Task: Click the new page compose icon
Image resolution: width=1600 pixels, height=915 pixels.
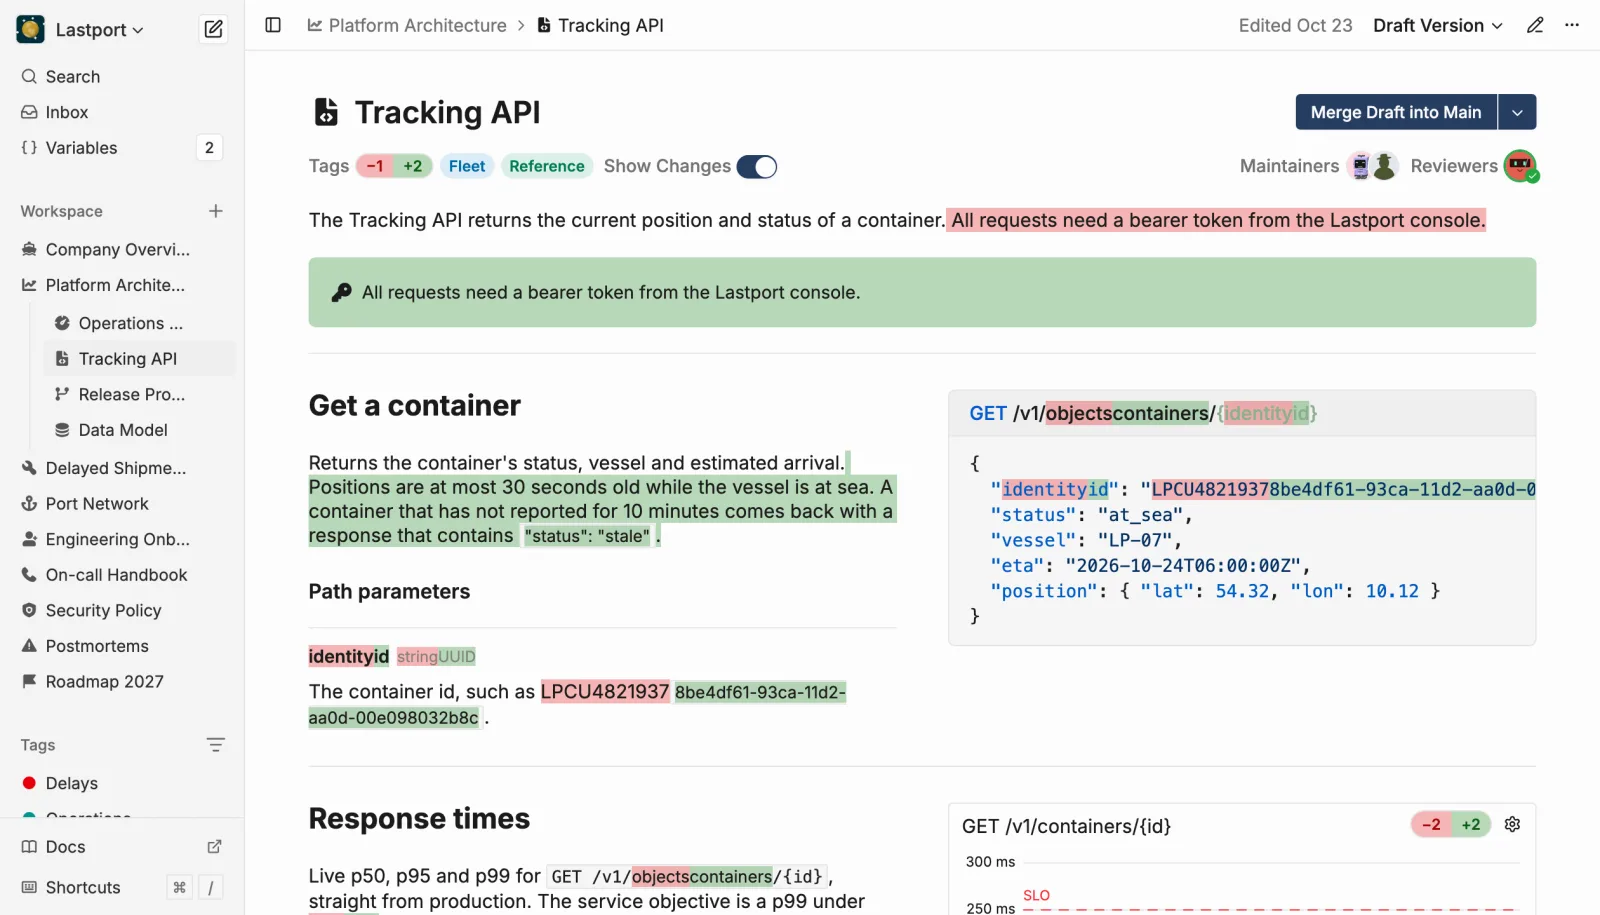Action: point(213,29)
